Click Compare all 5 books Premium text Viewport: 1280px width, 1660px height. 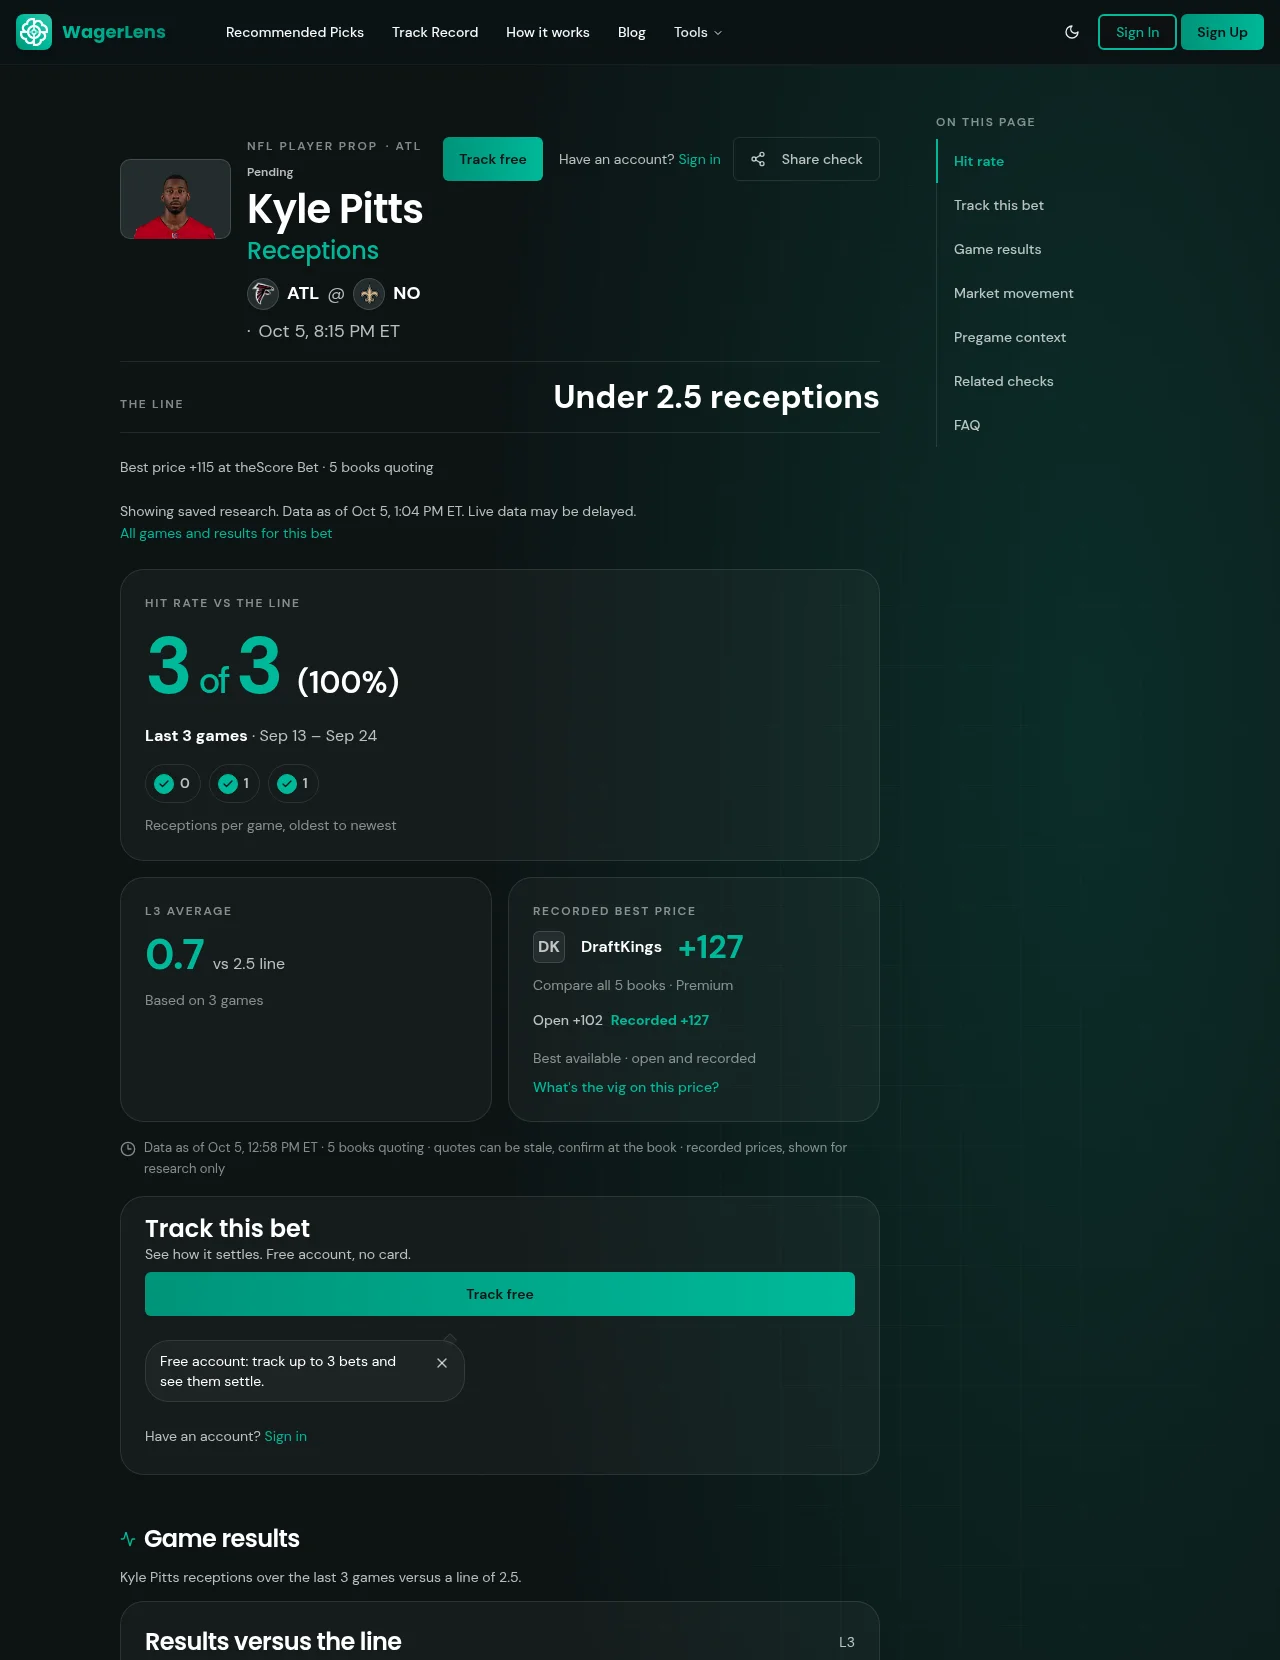[x=633, y=985]
